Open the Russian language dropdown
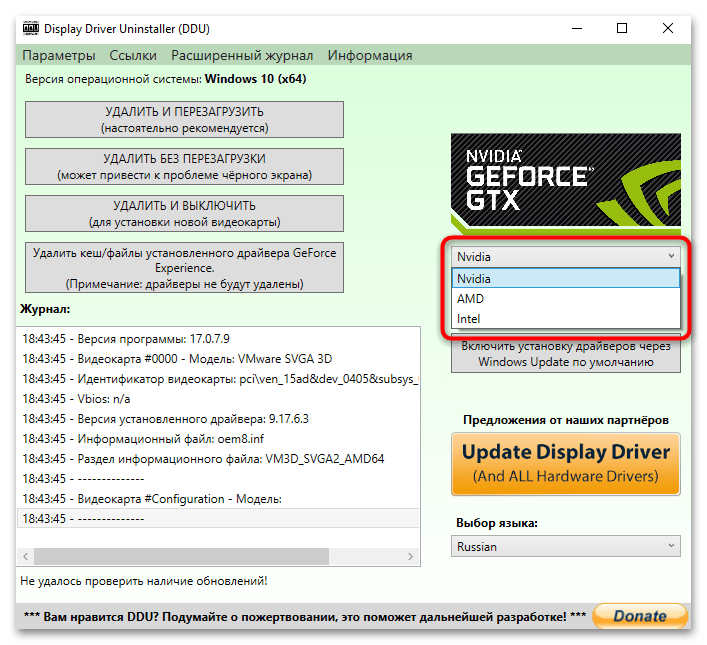Image resolution: width=707 pixels, height=645 pixels. (566, 547)
